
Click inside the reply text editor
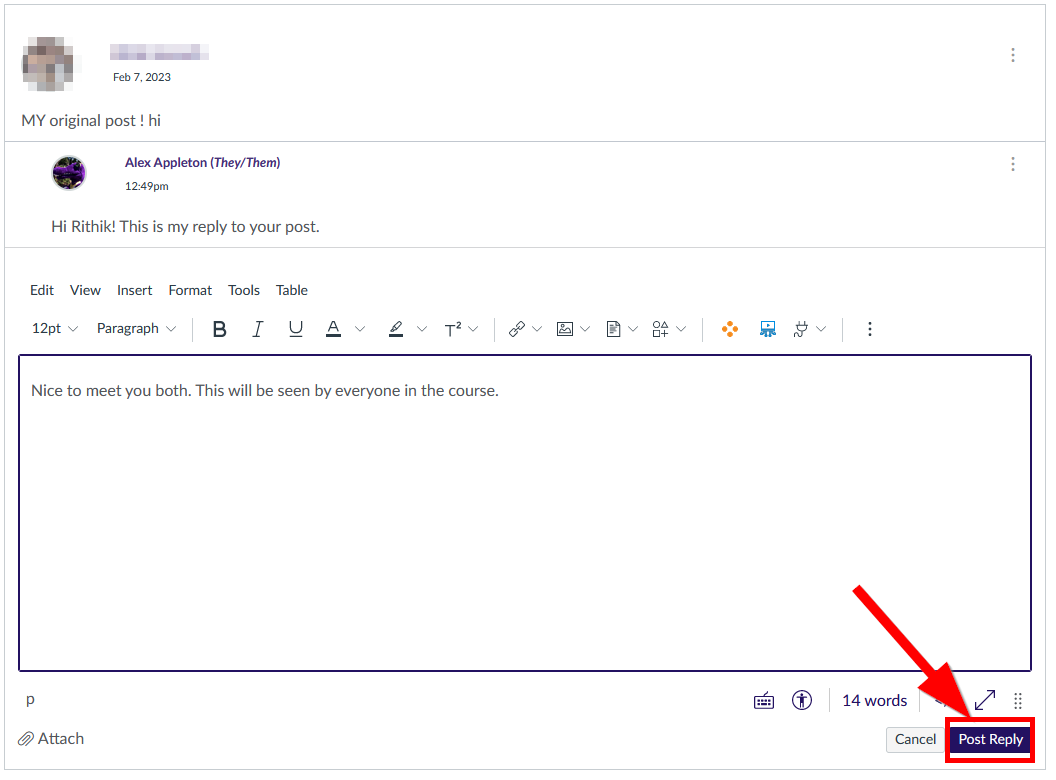pyautogui.click(x=525, y=513)
